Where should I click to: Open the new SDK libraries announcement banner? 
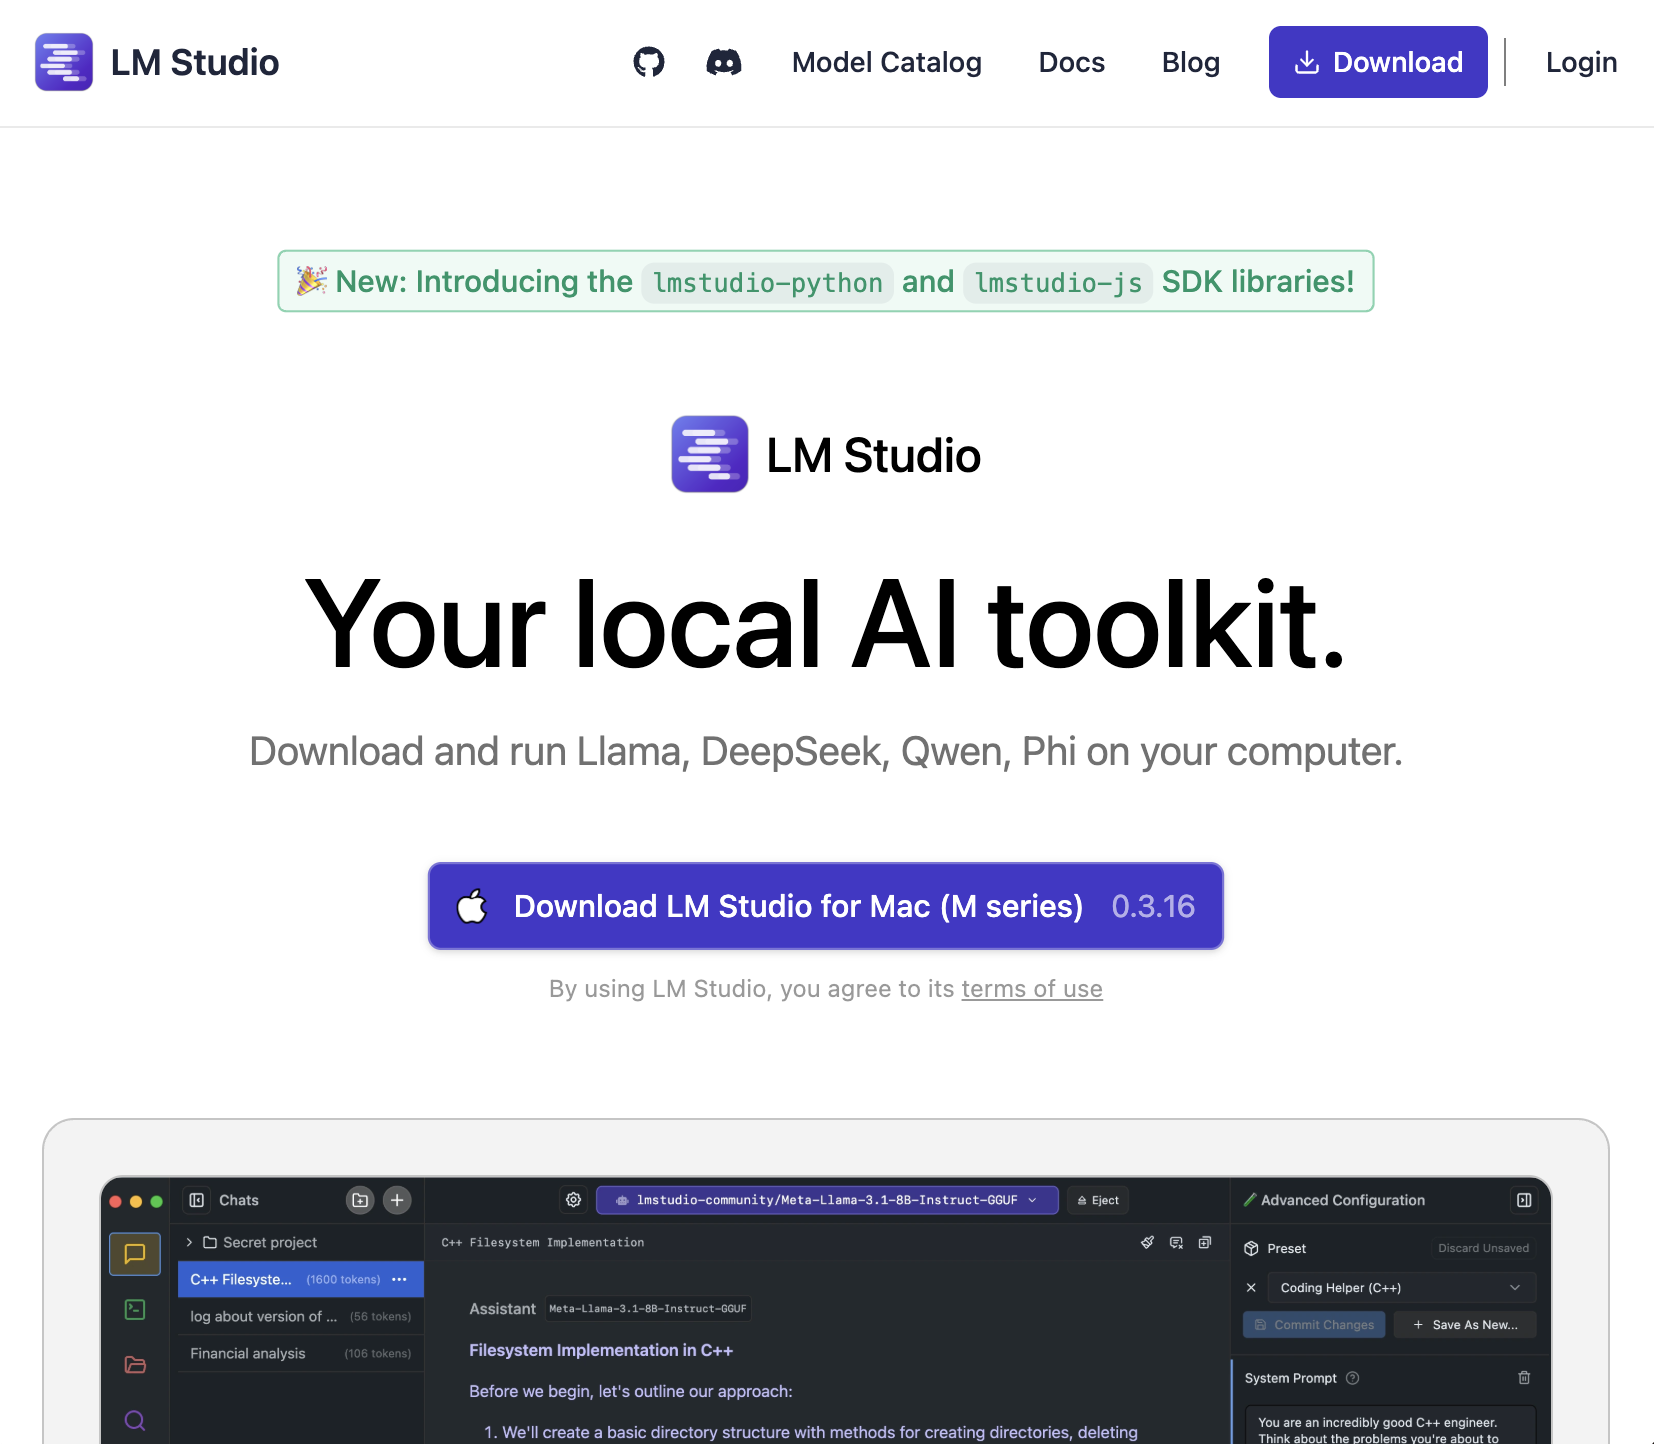[826, 281]
